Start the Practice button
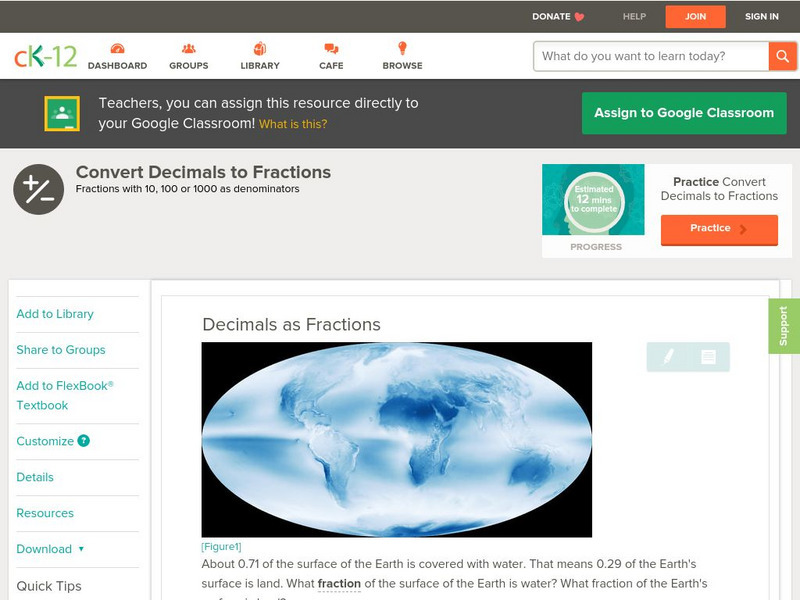The height and width of the screenshot is (600, 800). 719,229
